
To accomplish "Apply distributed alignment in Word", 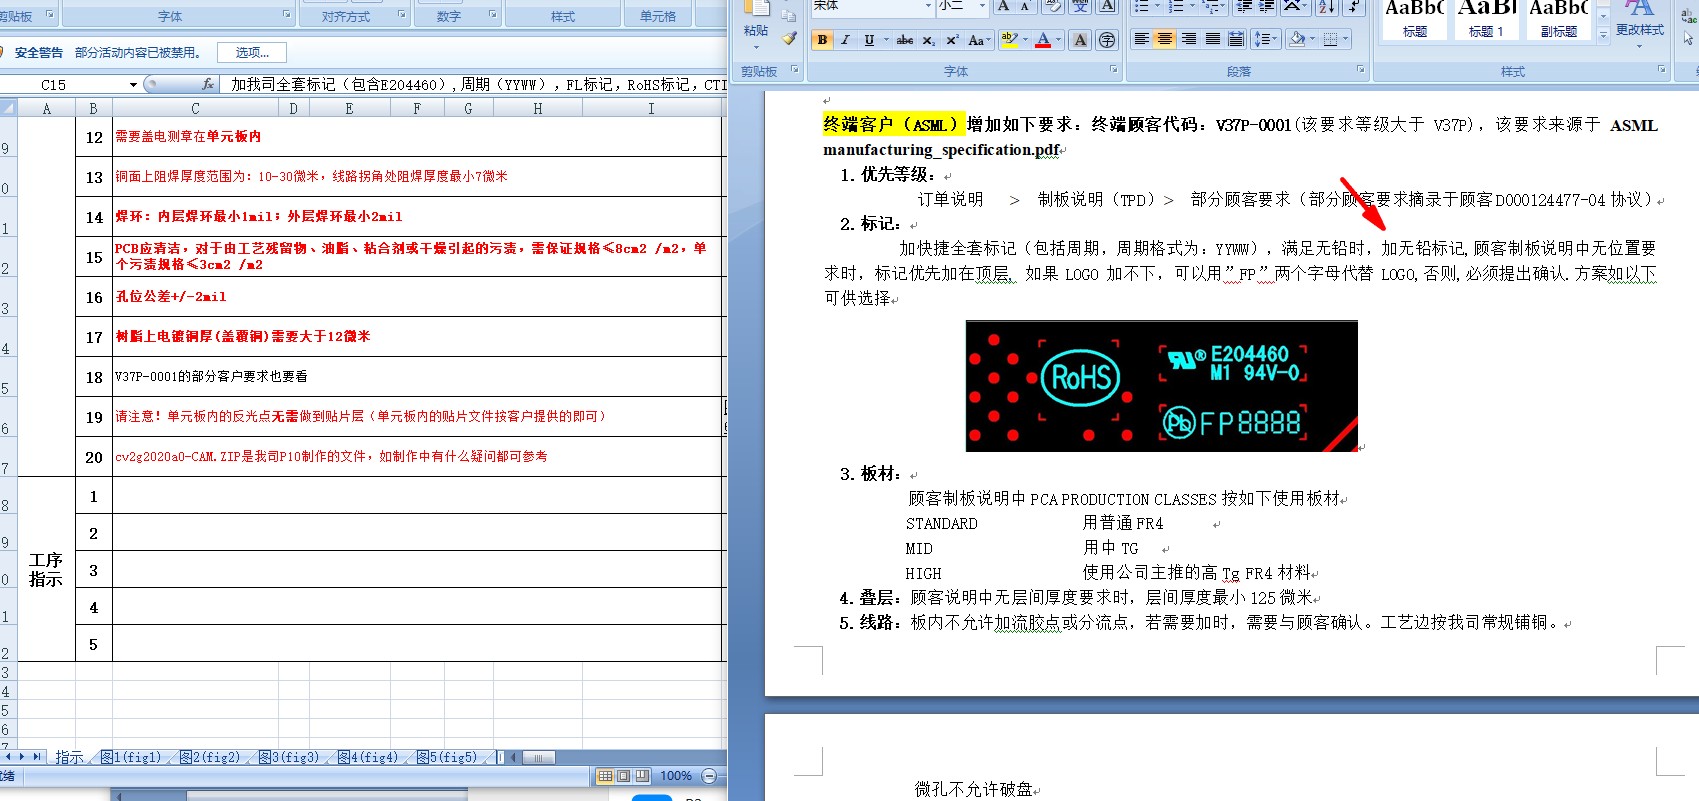I will tap(1236, 39).
